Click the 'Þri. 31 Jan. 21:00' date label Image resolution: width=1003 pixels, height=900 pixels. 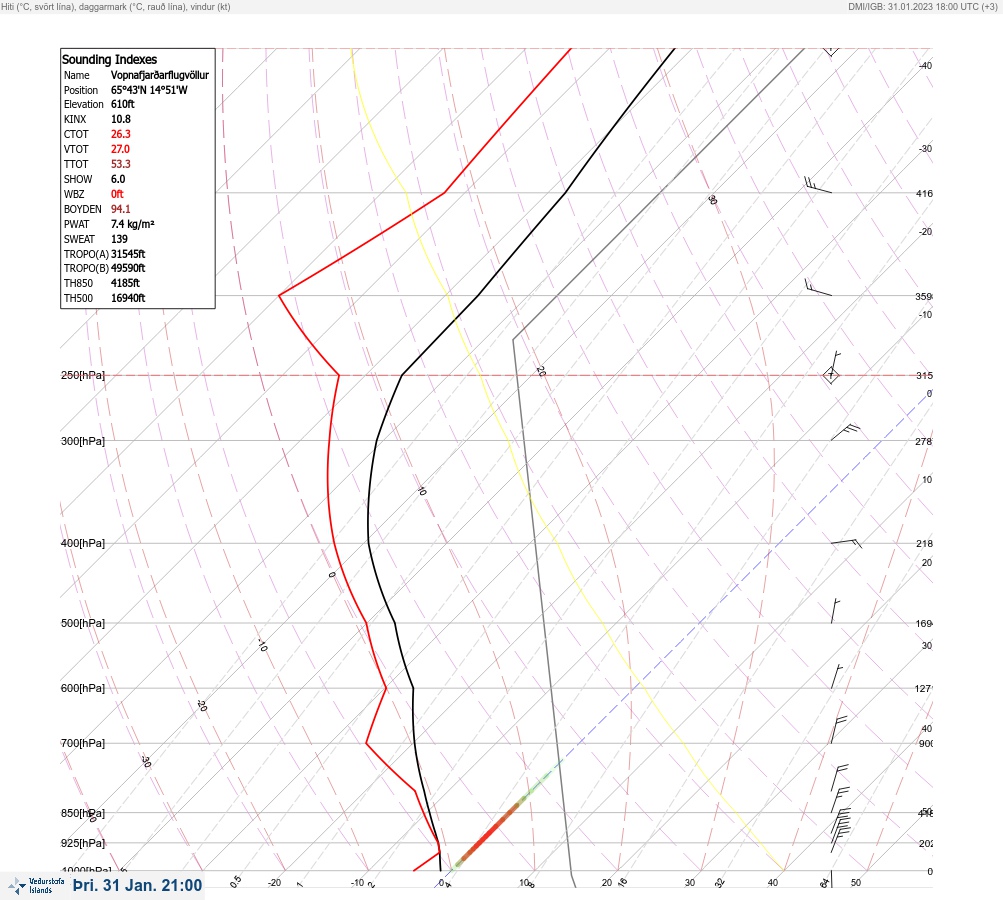click(x=138, y=885)
